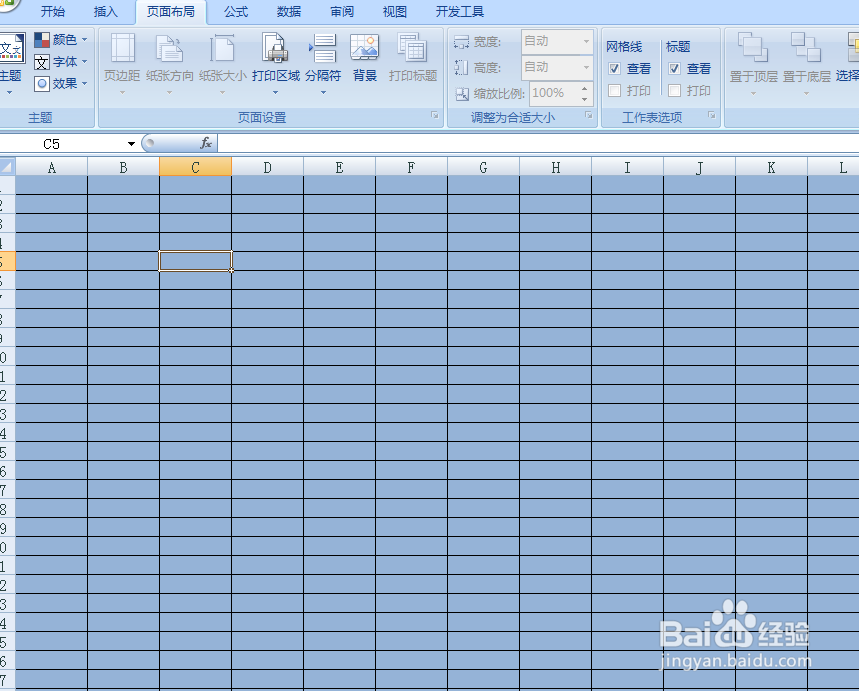Open the 页边距 margins tool
The image size is (859, 691).
click(123, 63)
